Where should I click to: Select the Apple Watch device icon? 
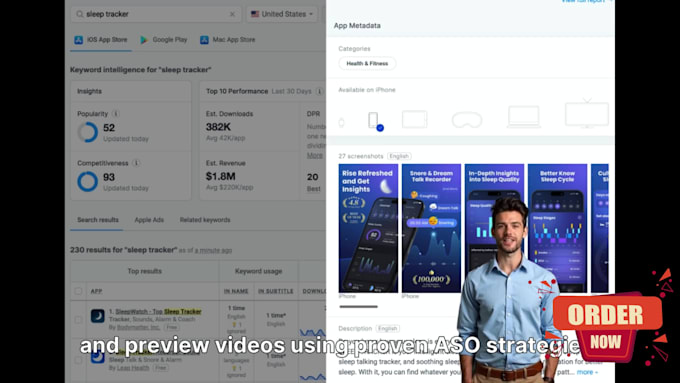pos(342,123)
